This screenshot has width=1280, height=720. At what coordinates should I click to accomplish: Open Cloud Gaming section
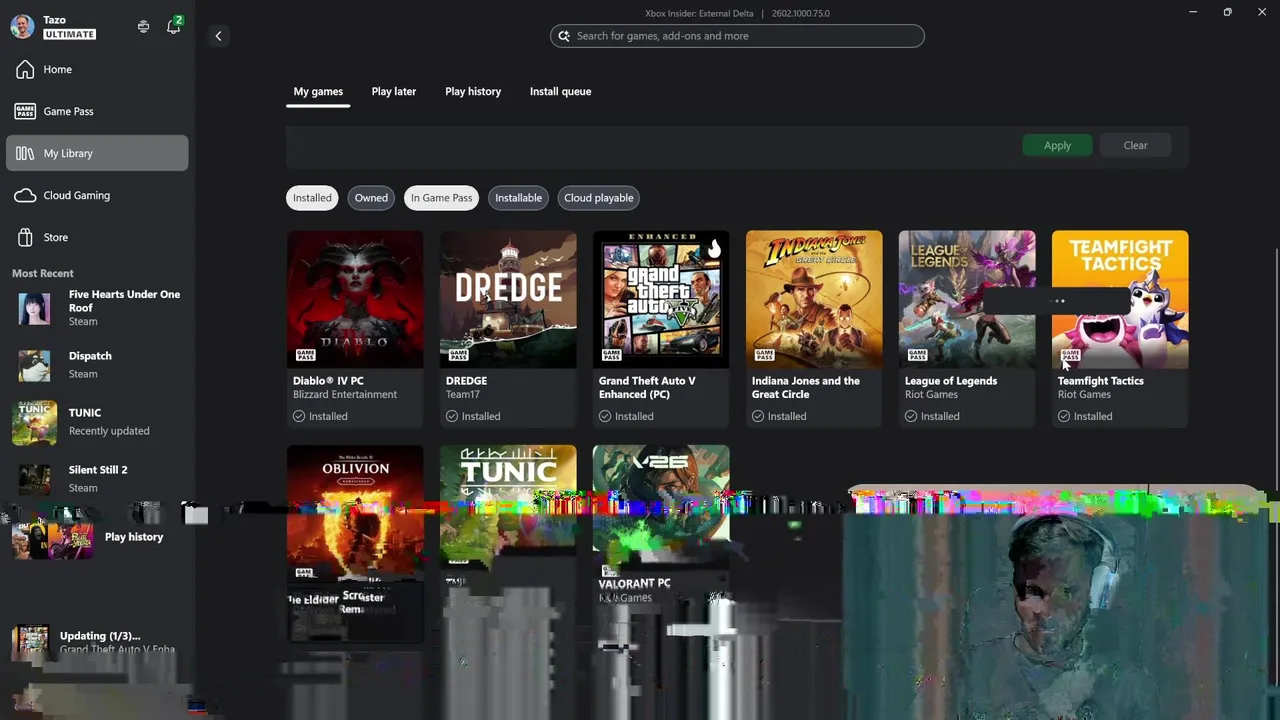[x=97, y=195]
